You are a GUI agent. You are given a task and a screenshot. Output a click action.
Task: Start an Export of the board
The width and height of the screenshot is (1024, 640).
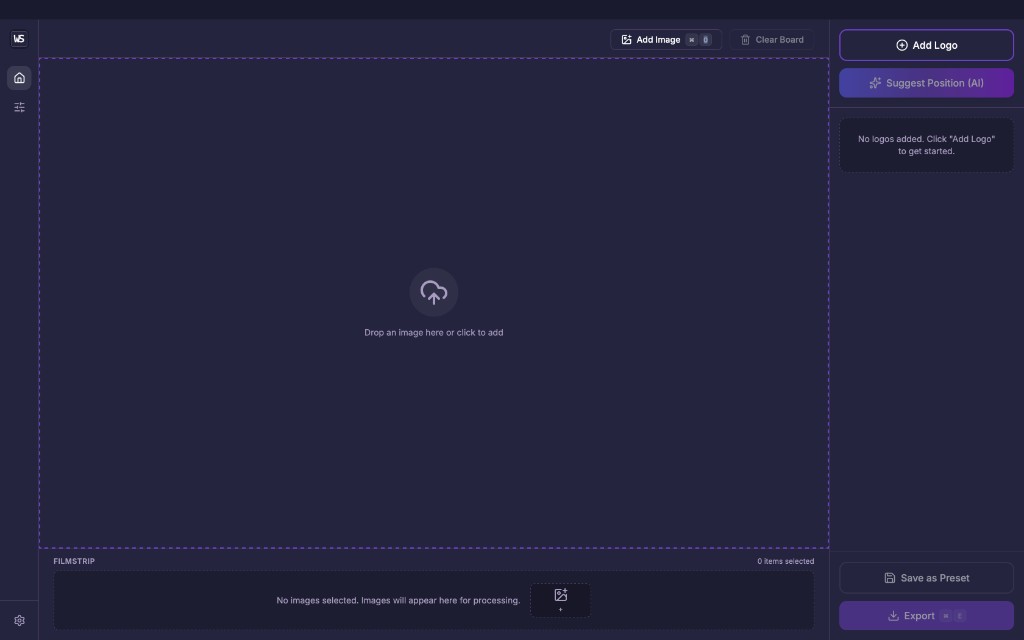pos(926,616)
